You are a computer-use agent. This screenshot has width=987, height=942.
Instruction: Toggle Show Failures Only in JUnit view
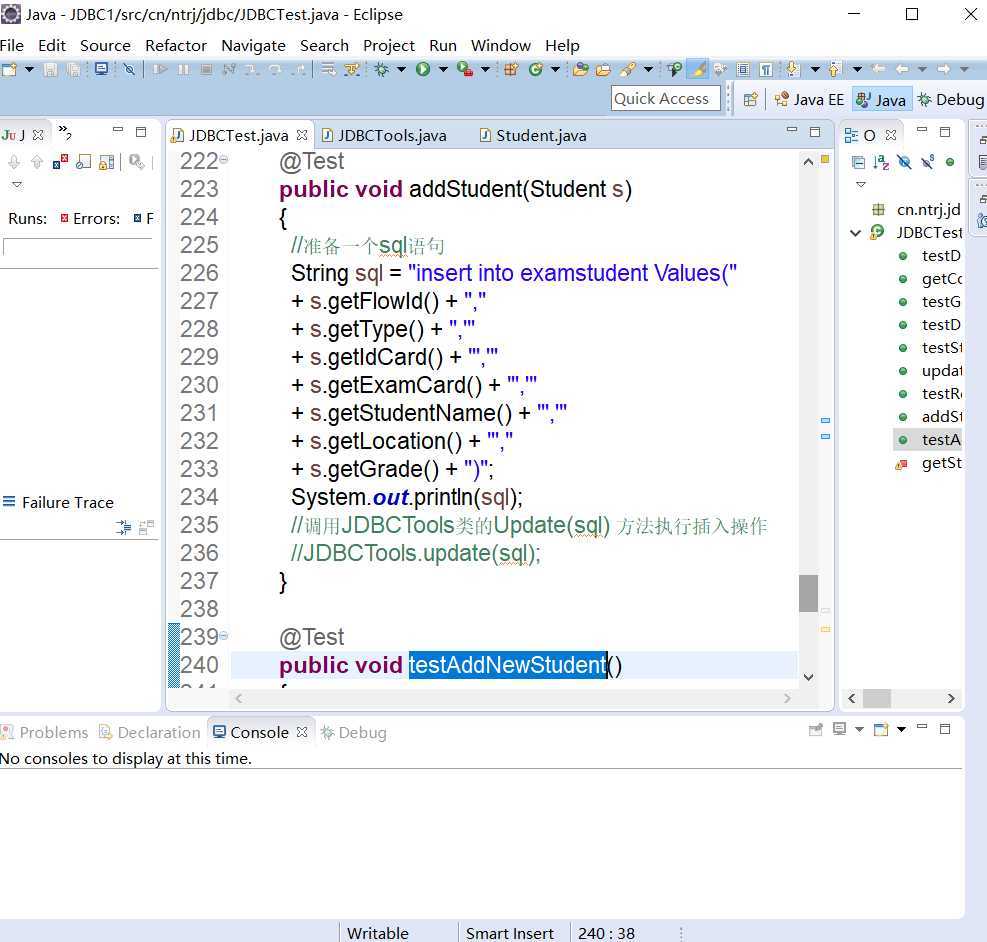(x=60, y=163)
